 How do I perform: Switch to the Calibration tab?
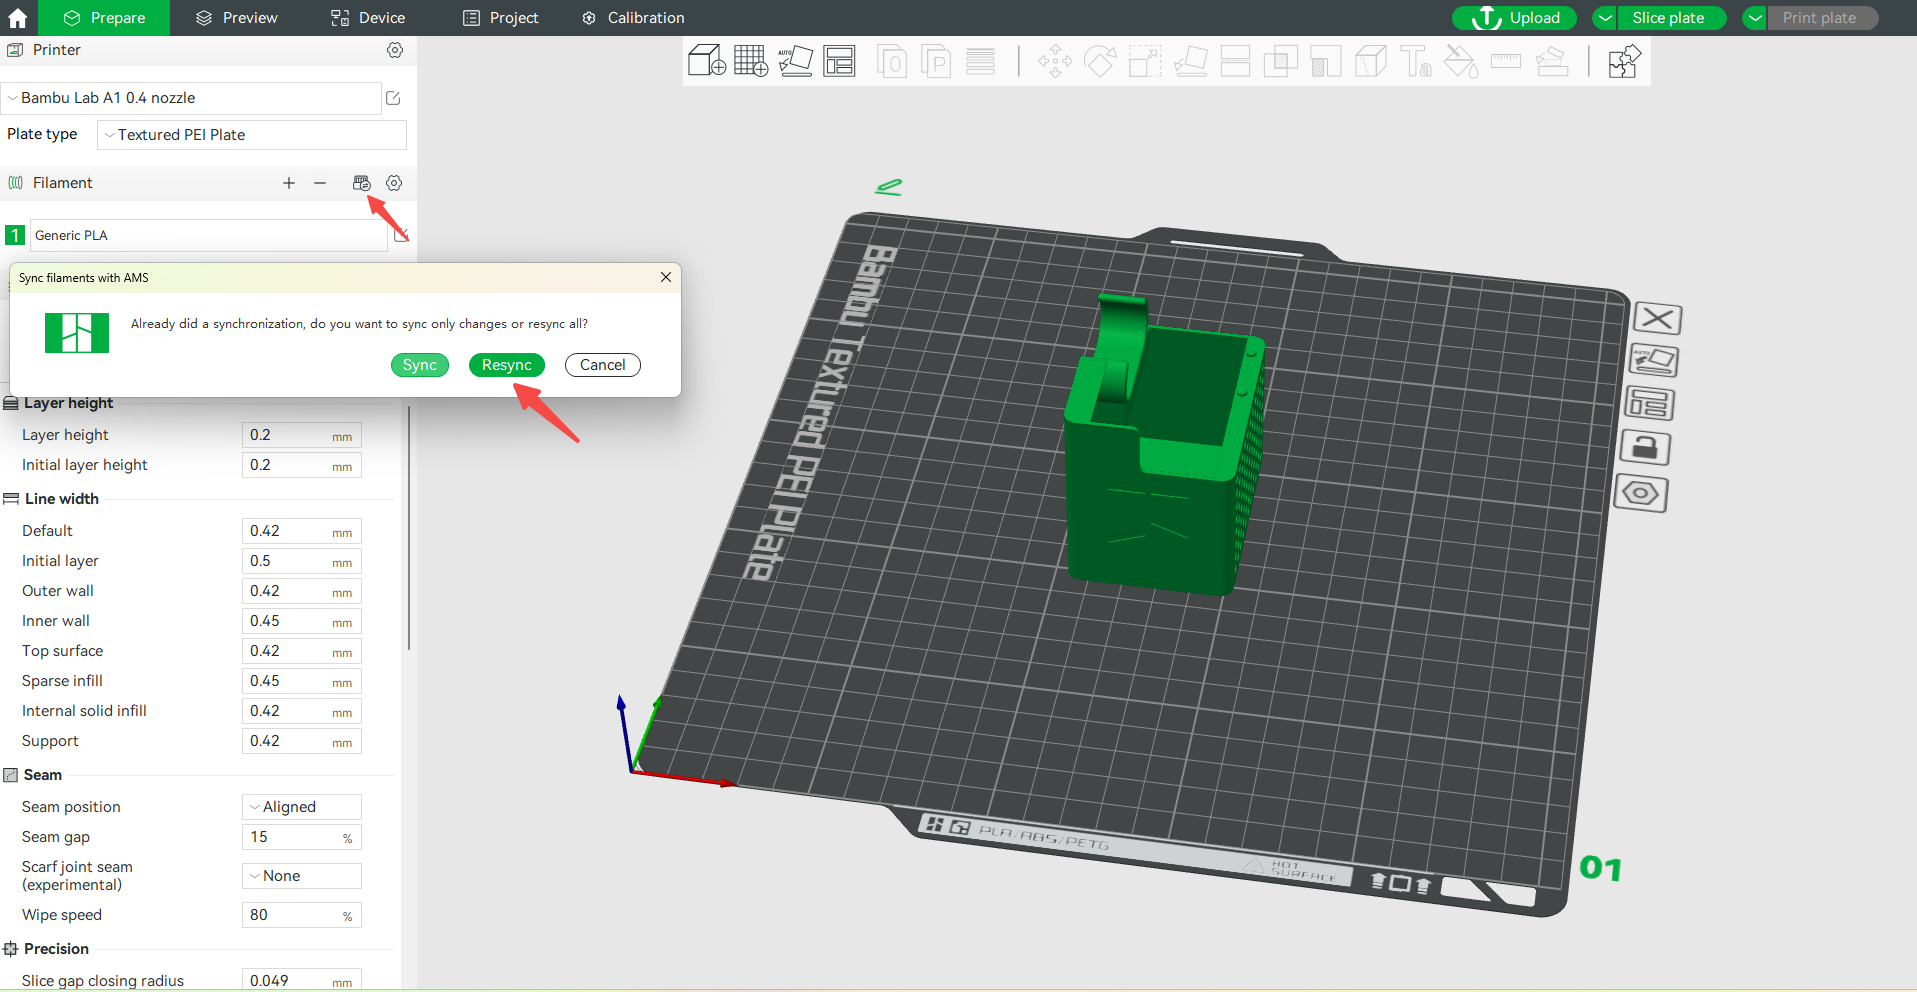(633, 18)
